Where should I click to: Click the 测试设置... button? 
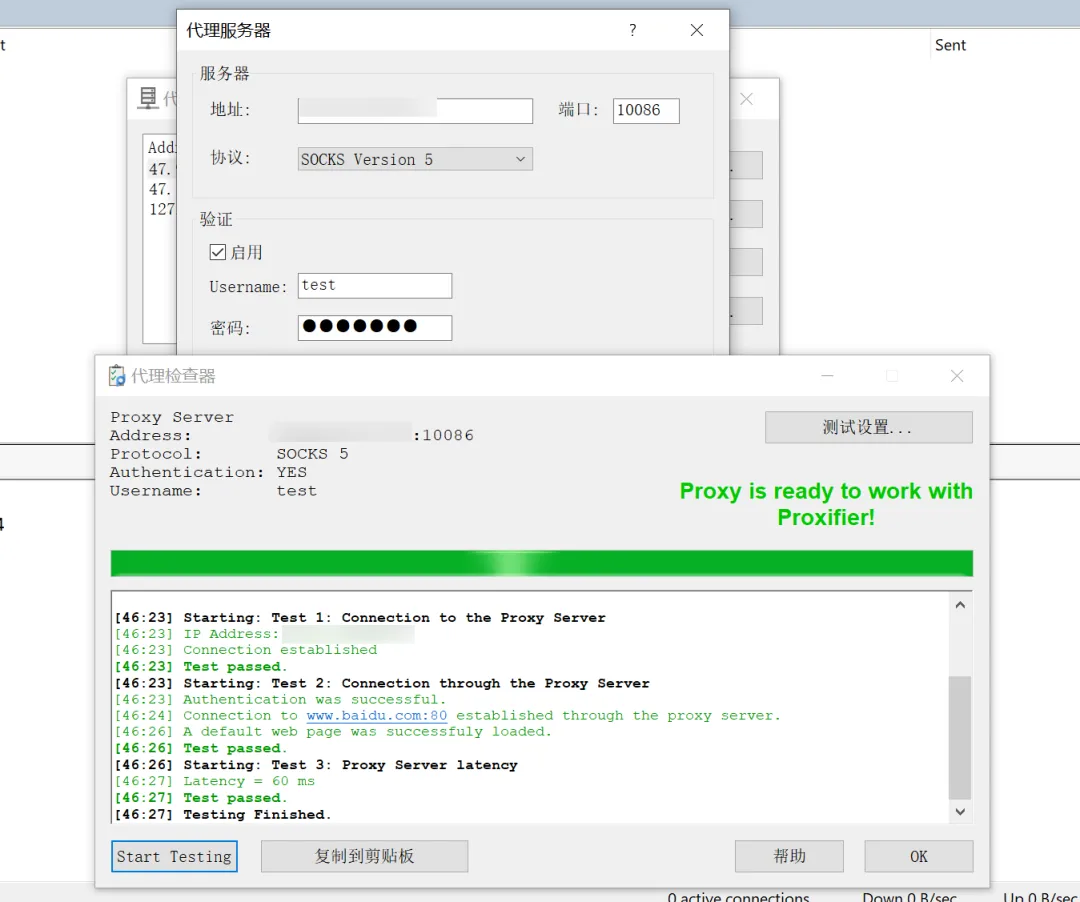point(869,428)
